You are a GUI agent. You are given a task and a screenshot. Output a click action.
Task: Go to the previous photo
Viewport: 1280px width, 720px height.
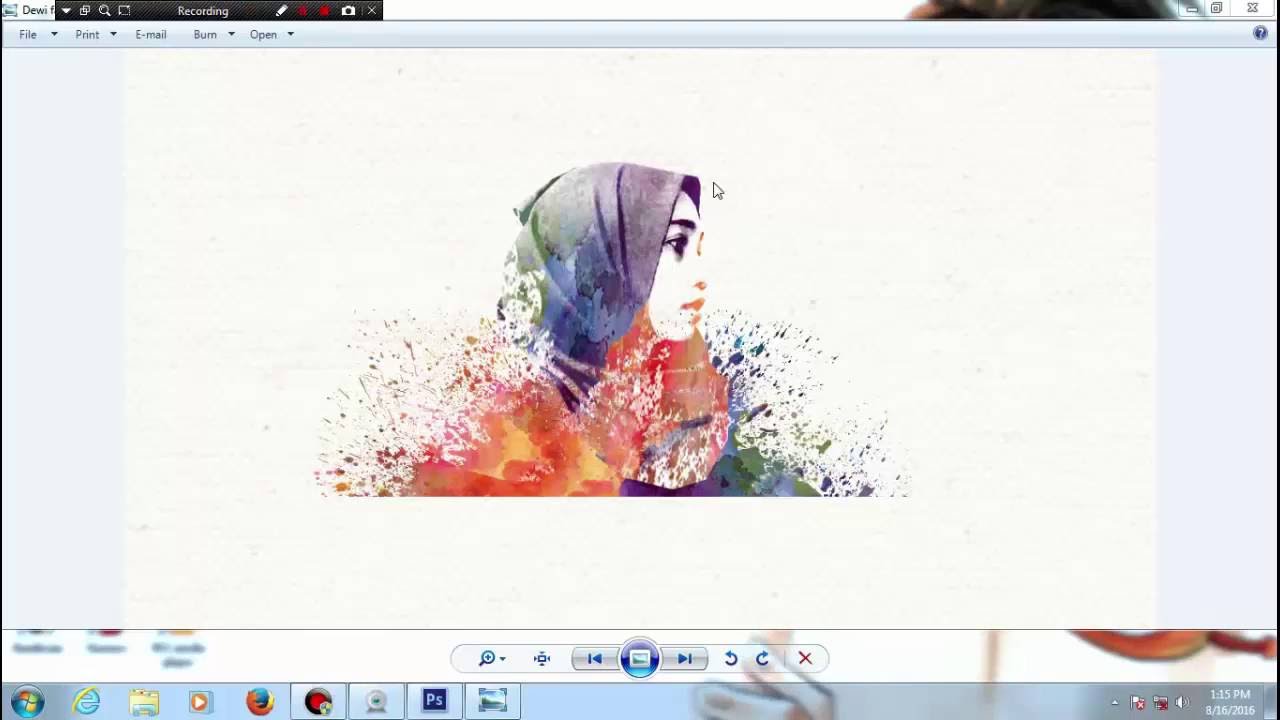tap(594, 658)
